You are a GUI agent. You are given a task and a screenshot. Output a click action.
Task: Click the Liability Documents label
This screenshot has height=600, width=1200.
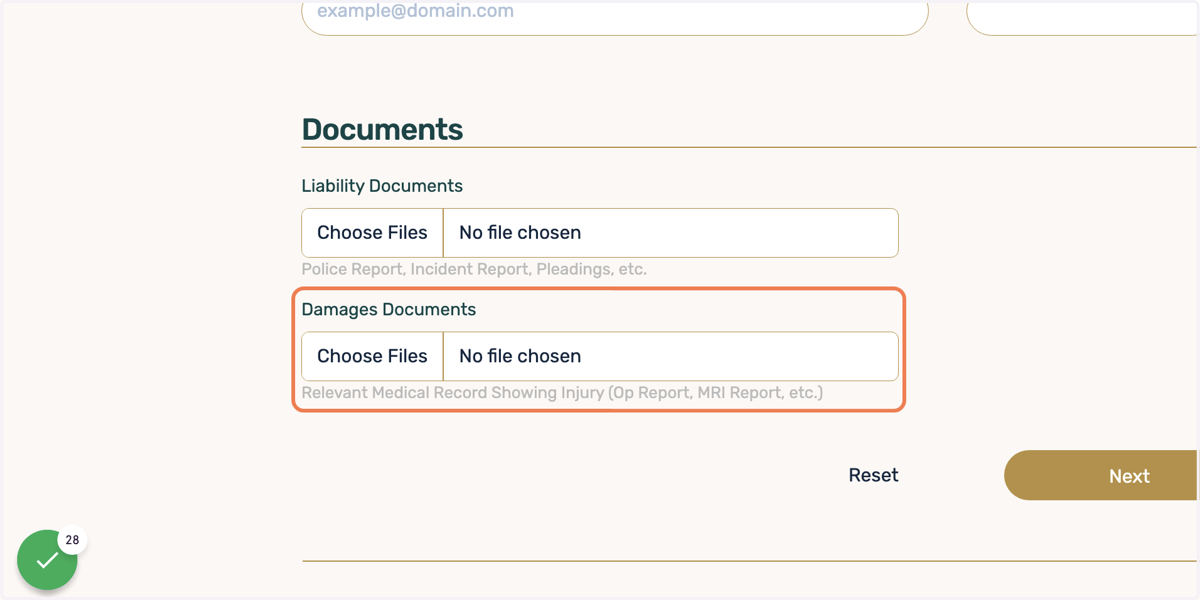coord(382,186)
